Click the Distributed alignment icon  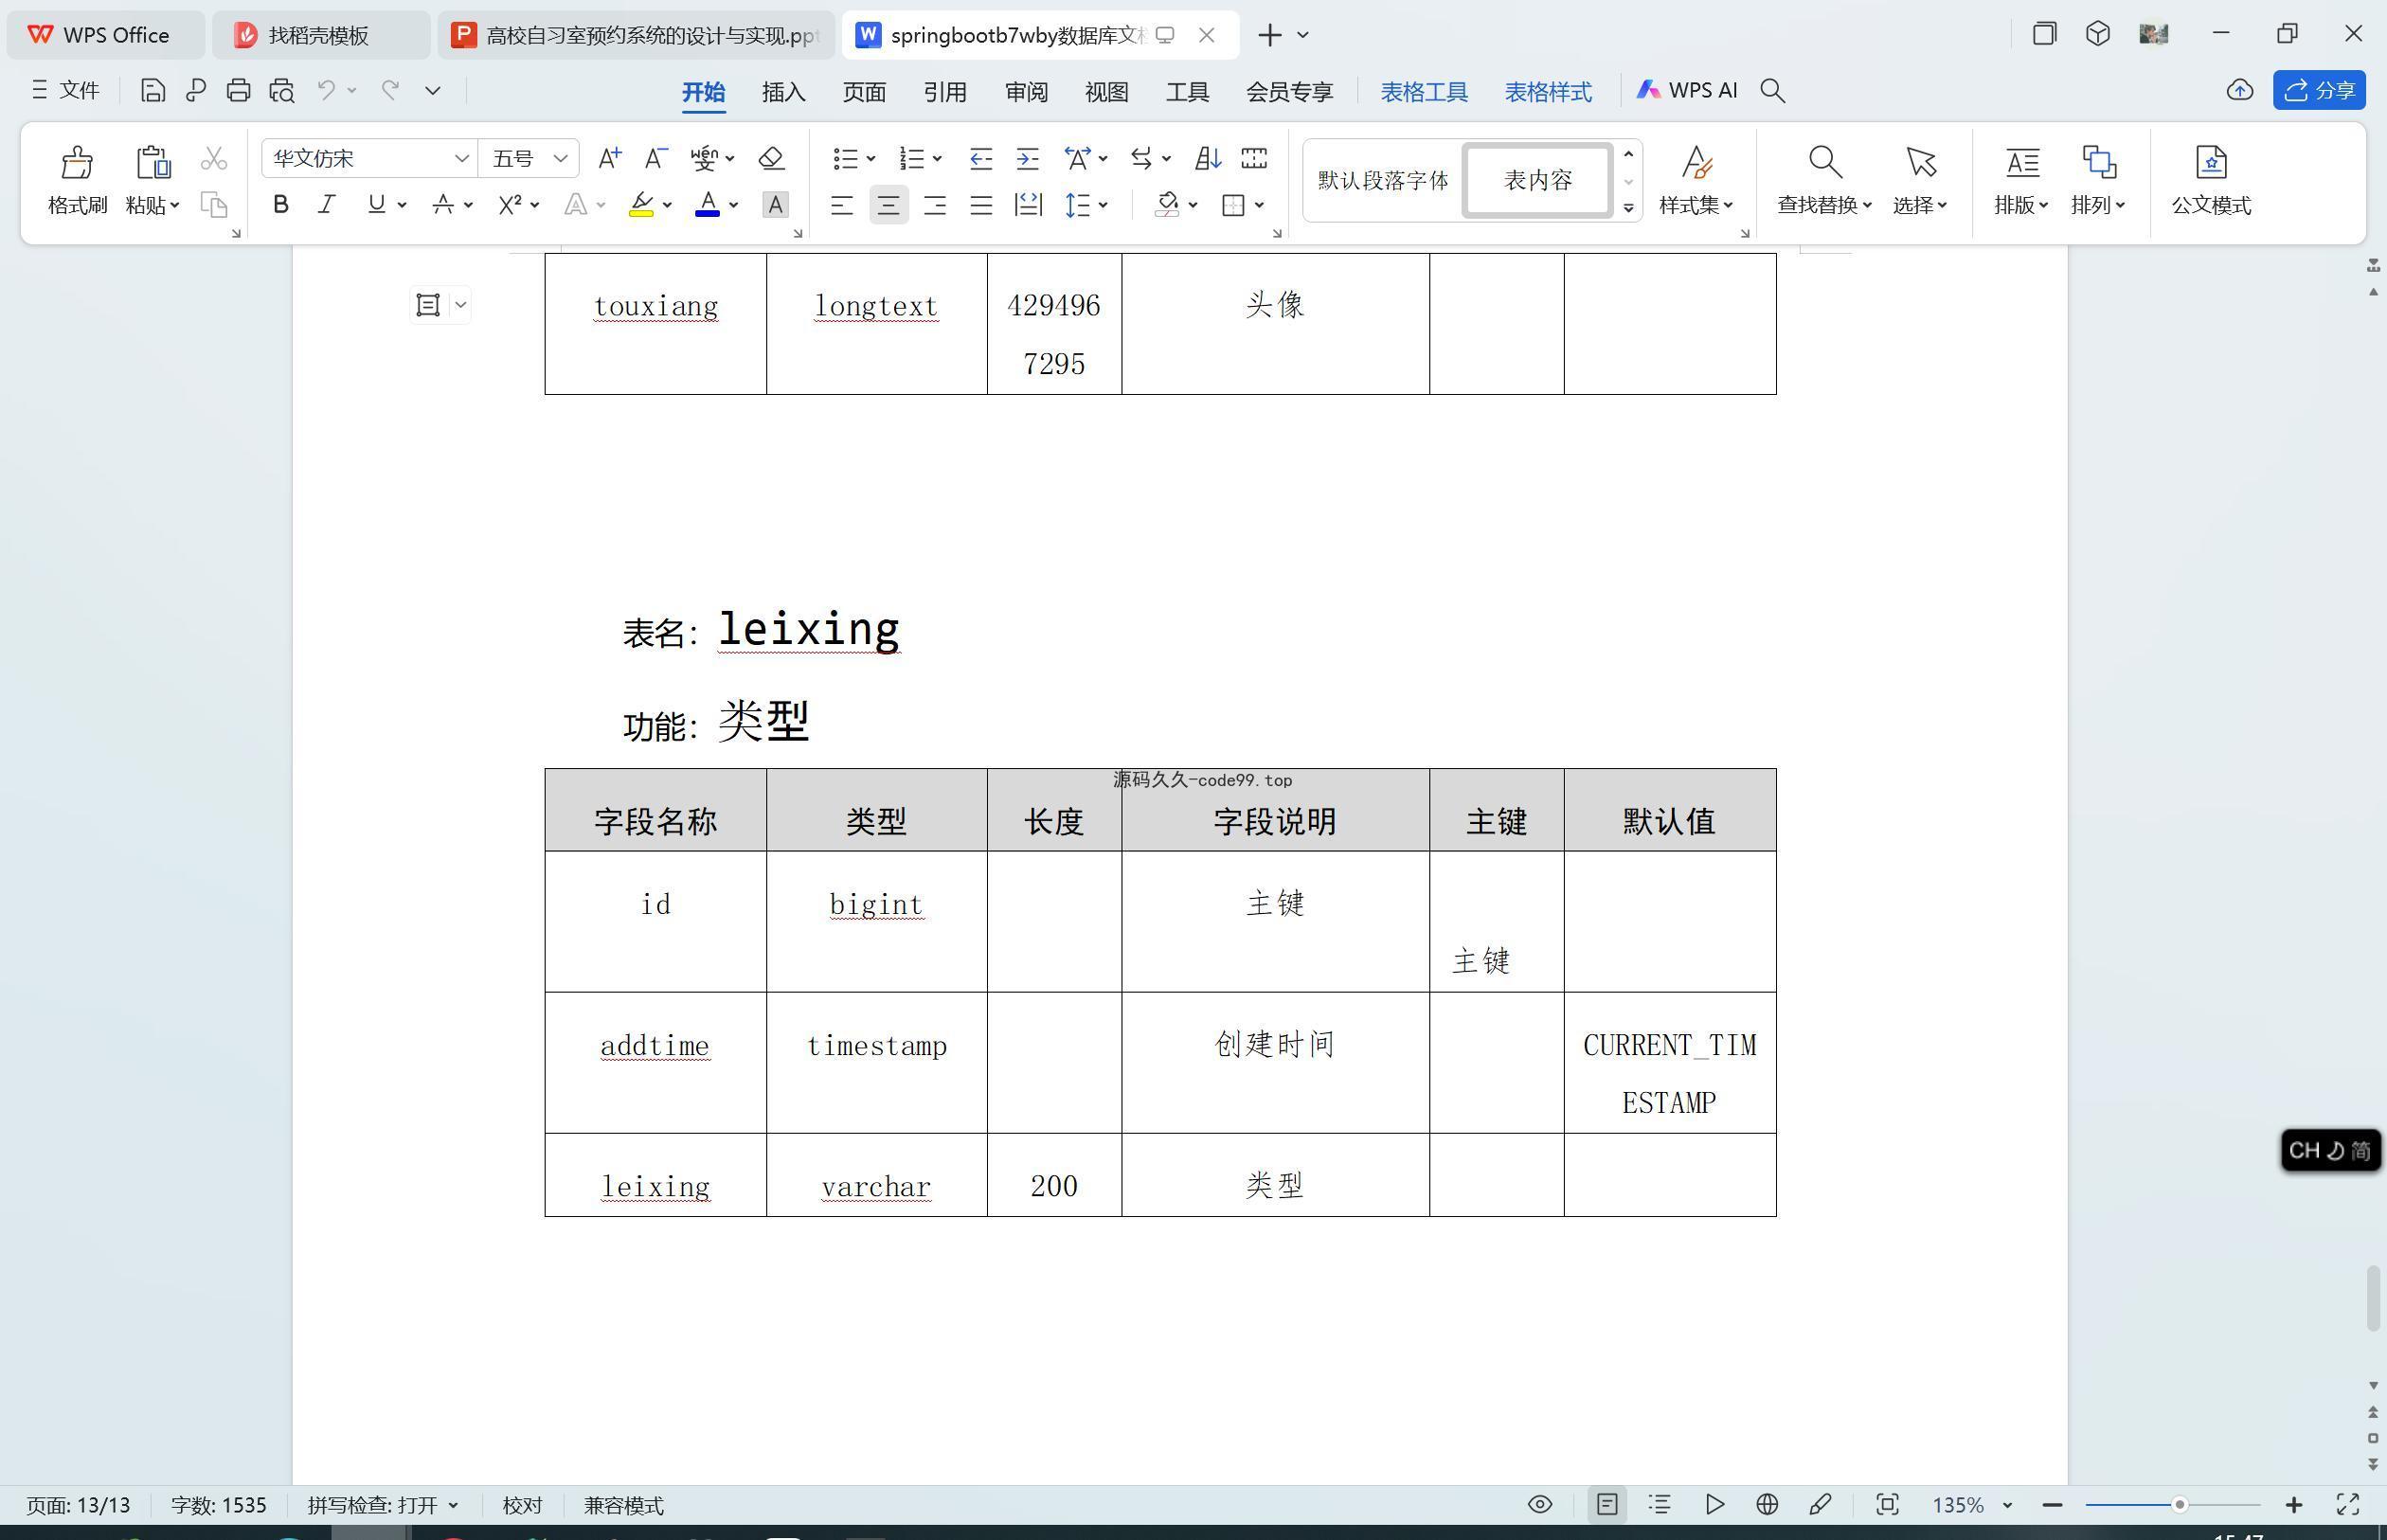tap(1028, 205)
